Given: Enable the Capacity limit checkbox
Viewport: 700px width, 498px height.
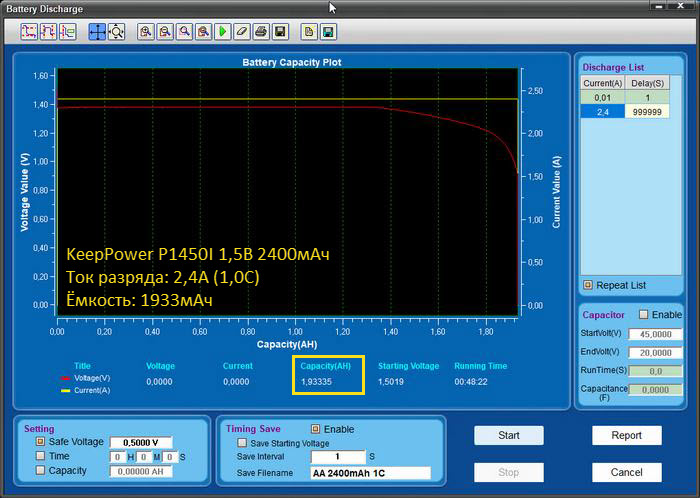Looking at the screenshot, I should click(41, 470).
